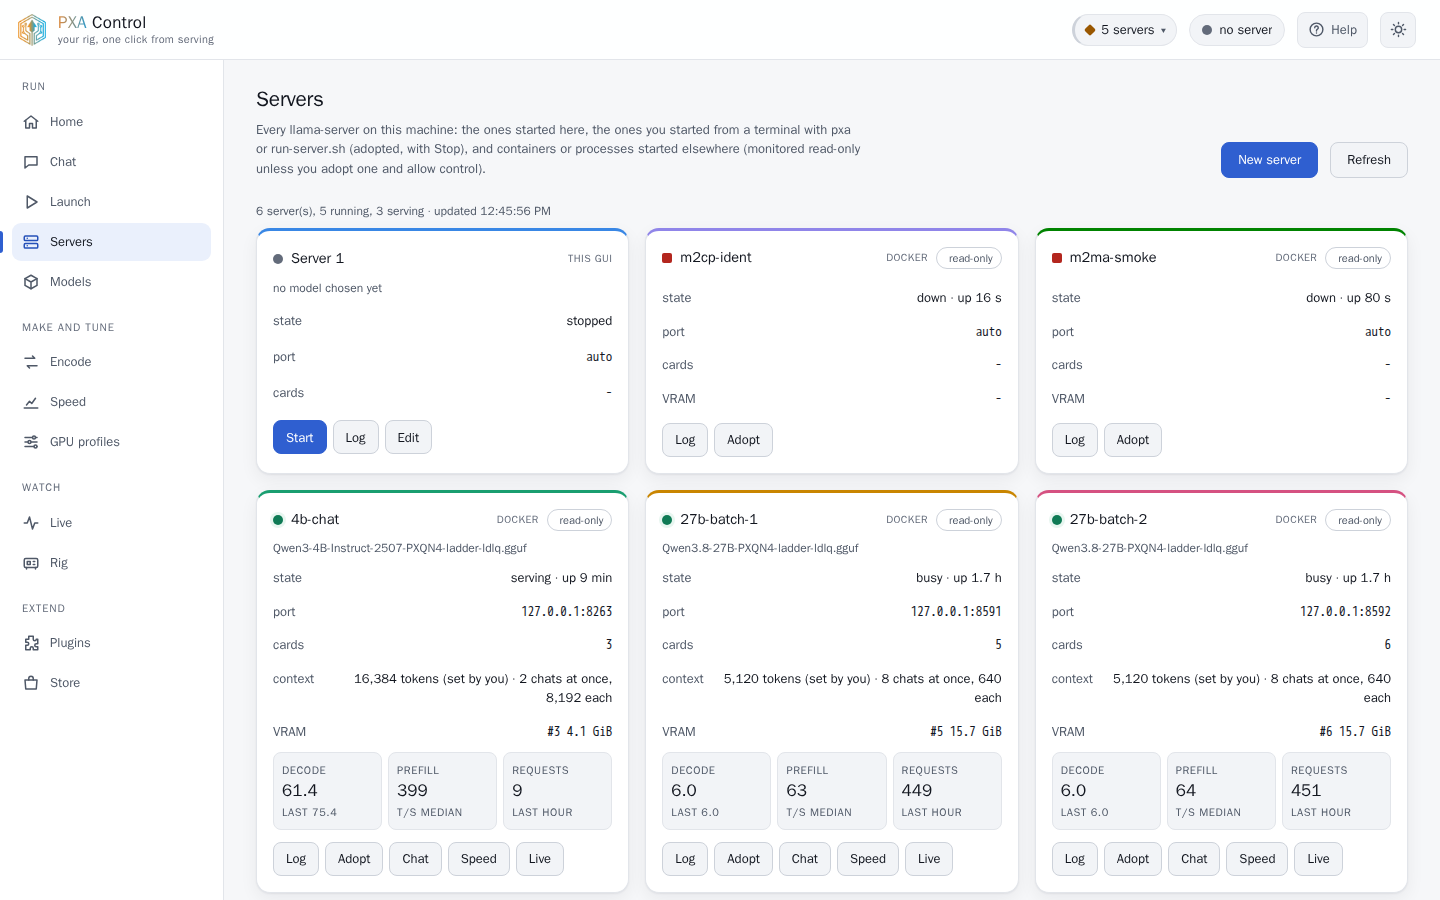
Task: Open Chat page in sidebar
Action: (111, 162)
